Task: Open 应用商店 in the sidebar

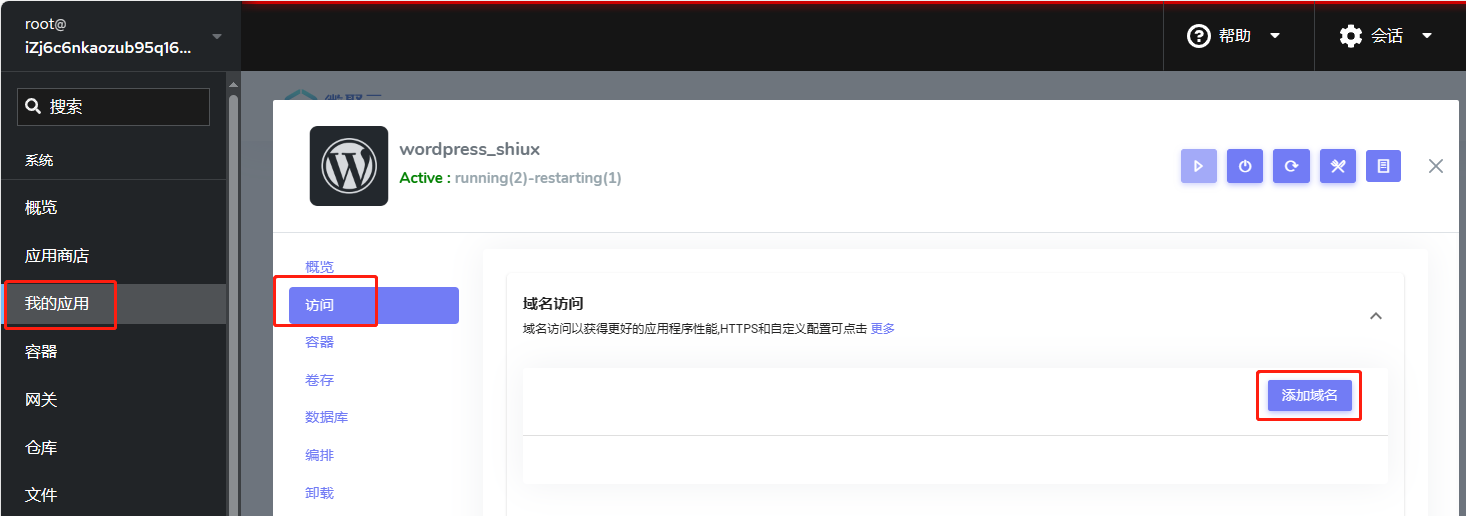Action: pyautogui.click(x=57, y=256)
